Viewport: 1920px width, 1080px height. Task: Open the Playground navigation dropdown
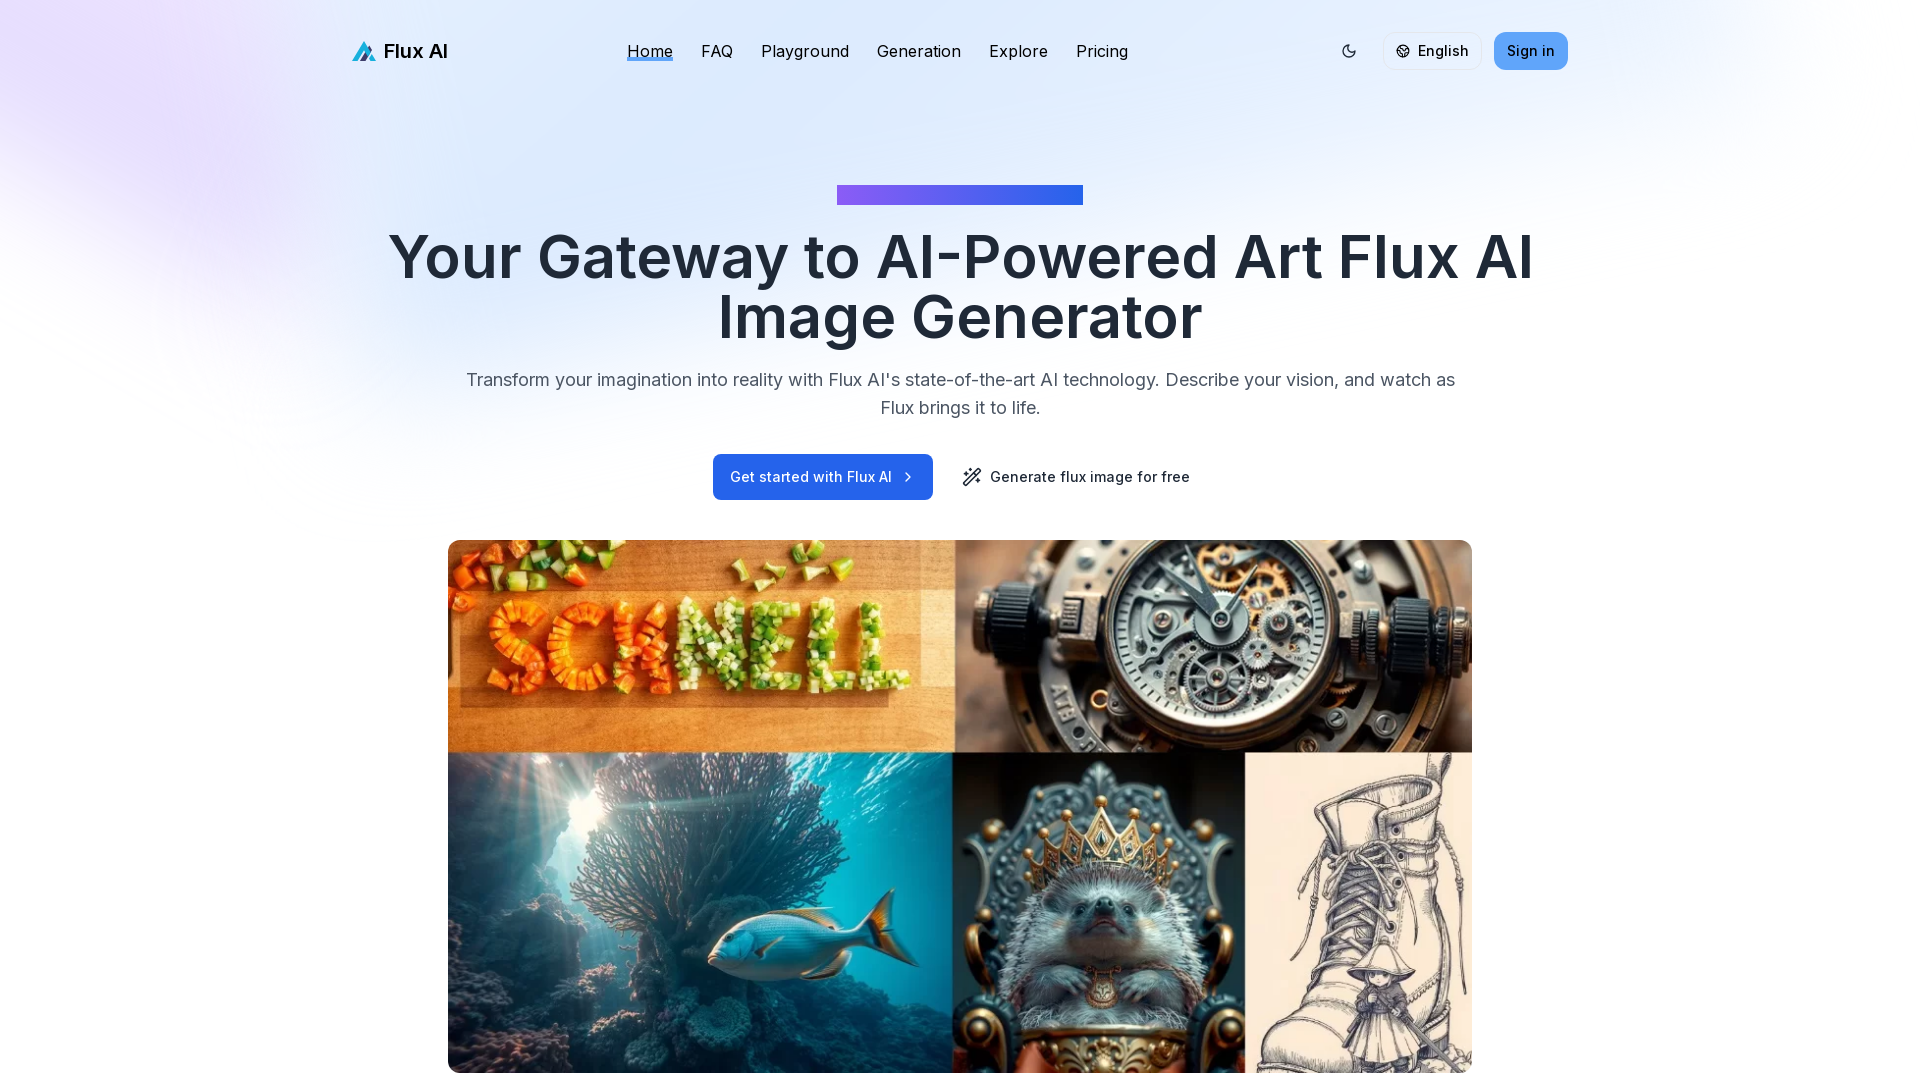(x=804, y=50)
